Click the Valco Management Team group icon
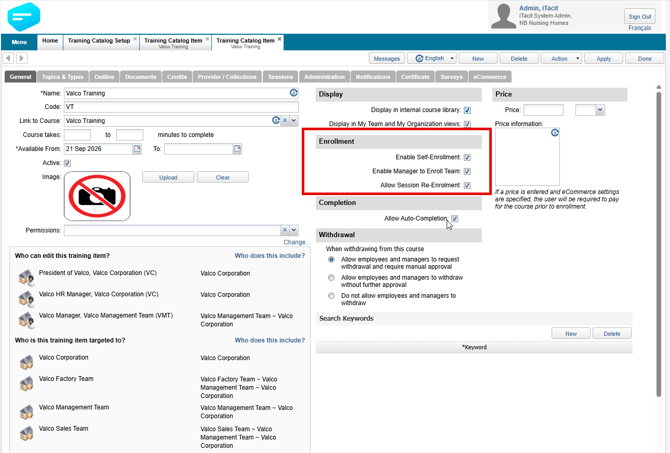 [26, 412]
